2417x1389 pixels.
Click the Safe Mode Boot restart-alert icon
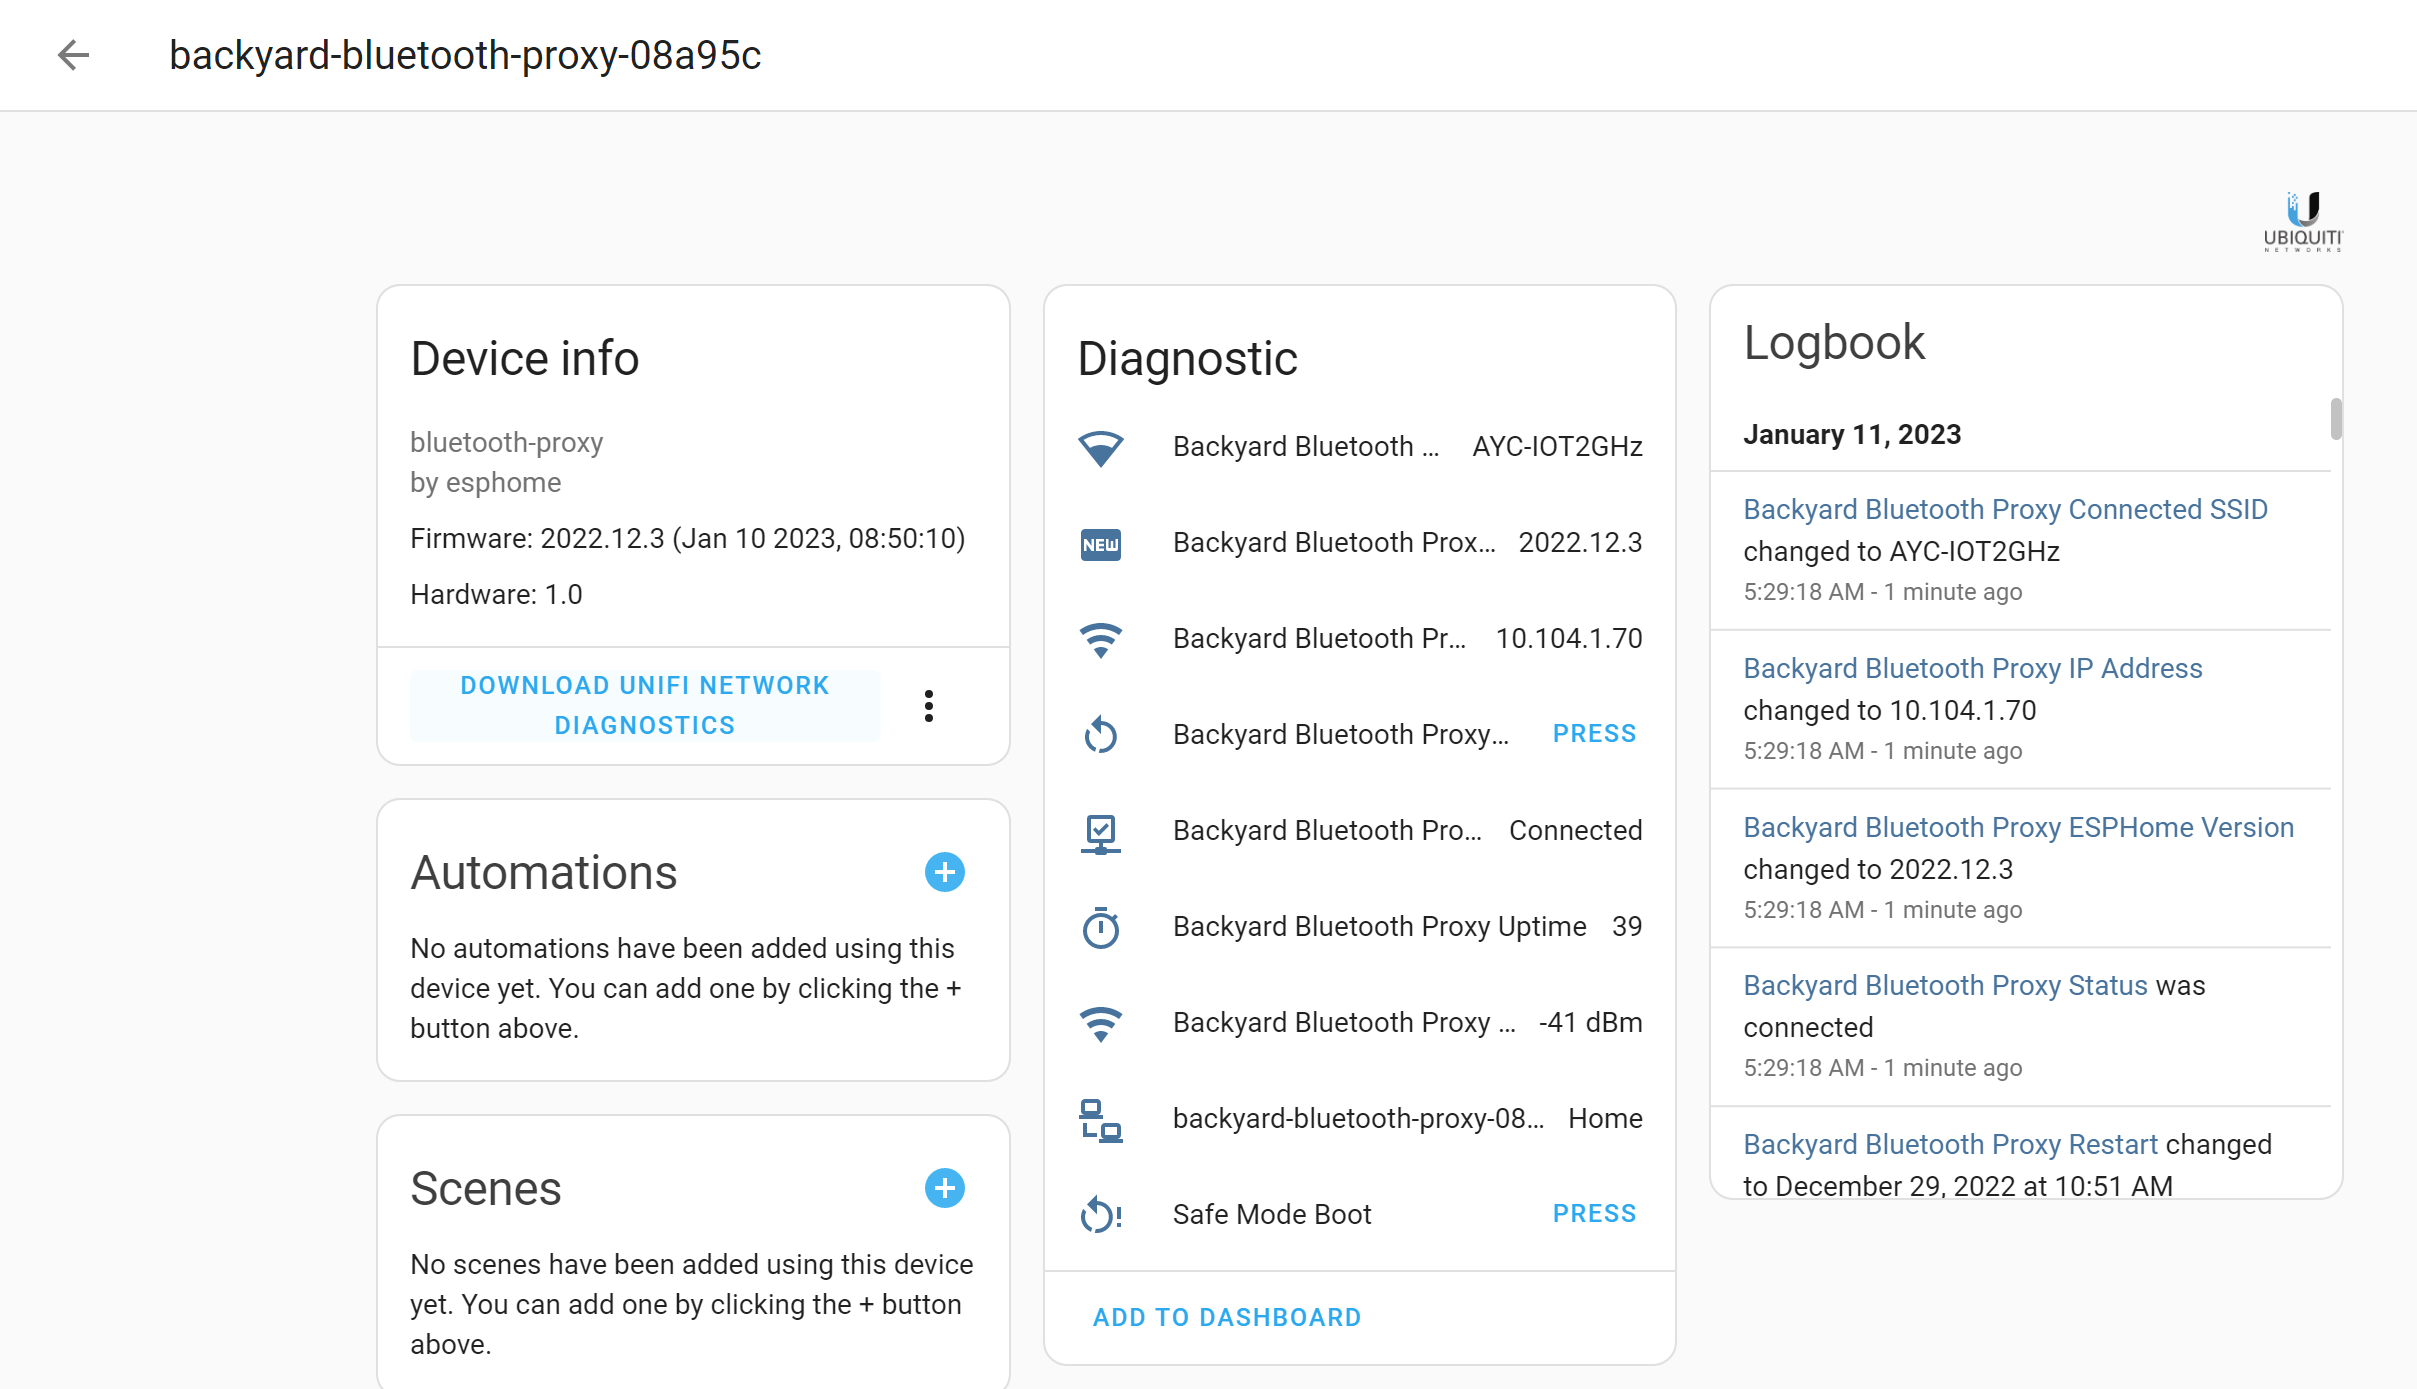click(x=1100, y=1215)
